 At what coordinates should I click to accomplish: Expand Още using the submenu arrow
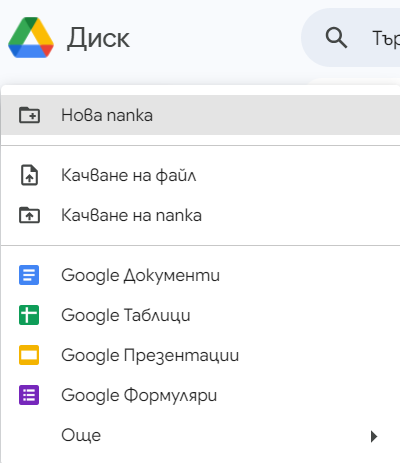374,436
